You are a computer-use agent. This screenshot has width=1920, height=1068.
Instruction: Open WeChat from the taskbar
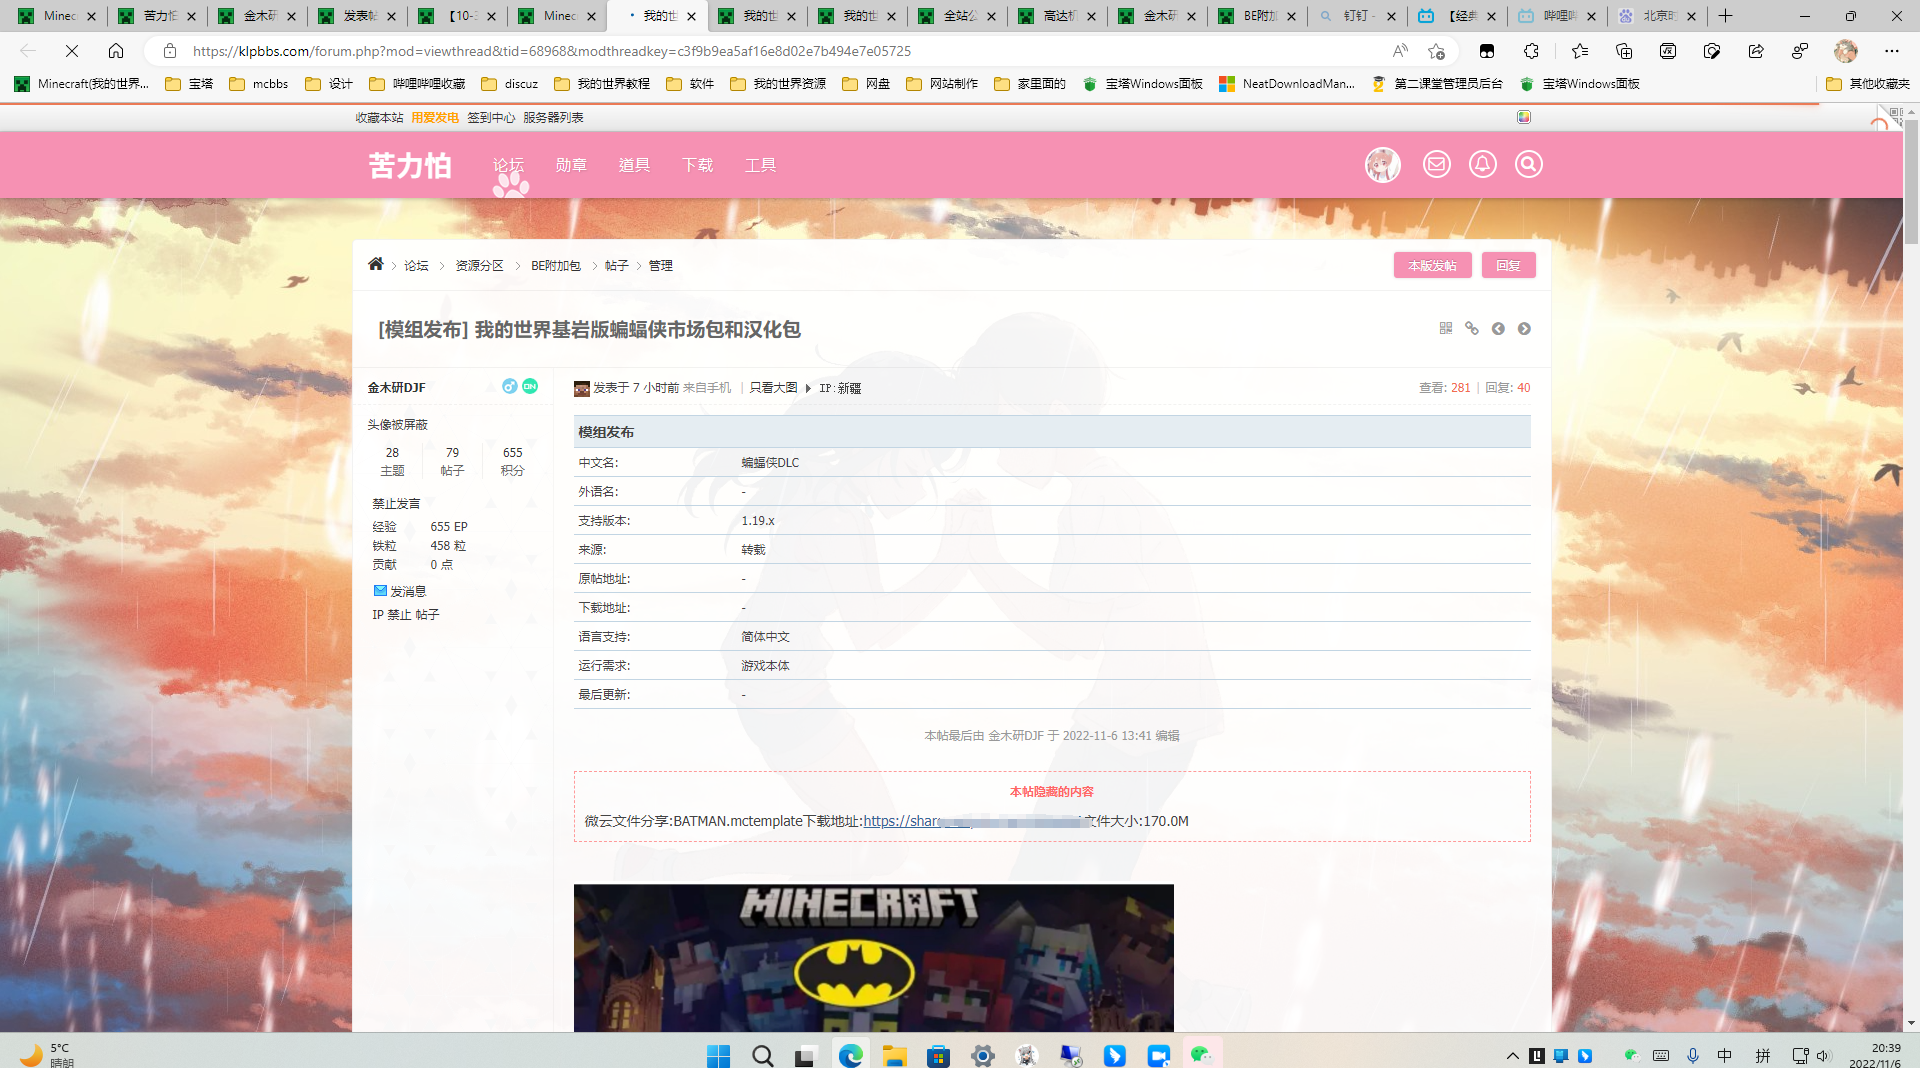tap(1201, 1055)
